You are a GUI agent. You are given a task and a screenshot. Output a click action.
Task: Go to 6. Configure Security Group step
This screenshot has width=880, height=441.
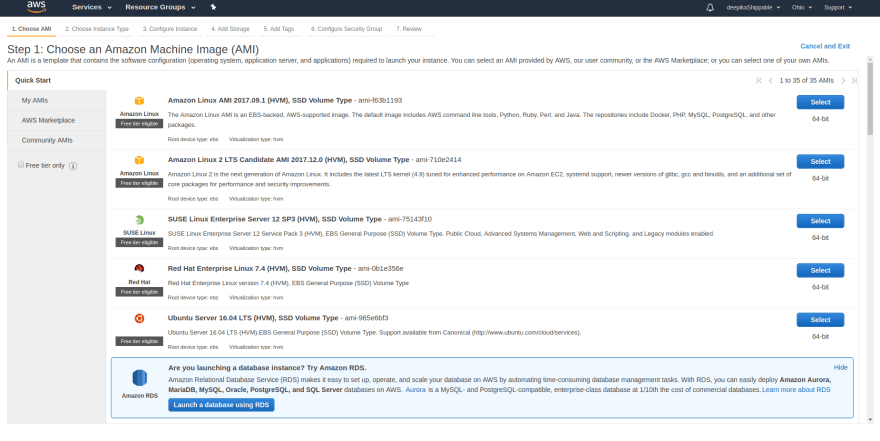346,29
